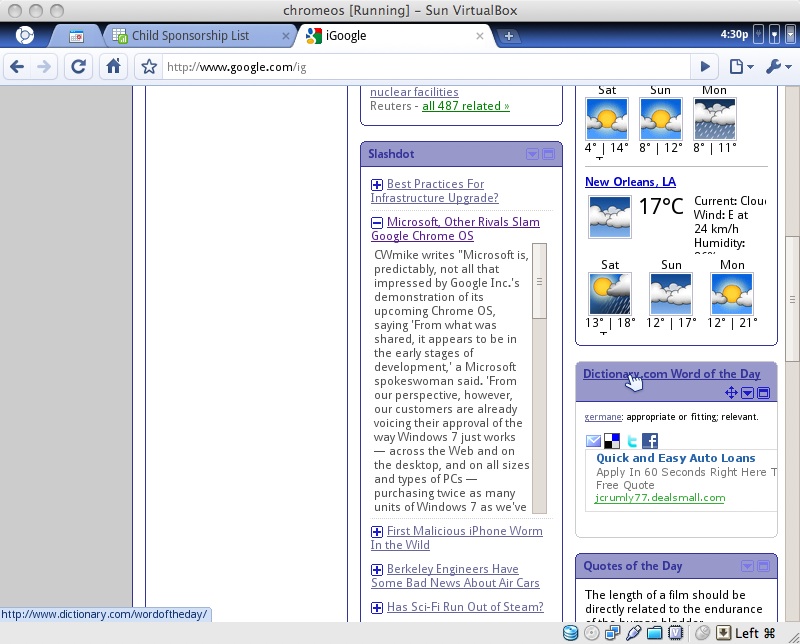
Task: Click the Go play arrow in address bar
Action: (705, 66)
